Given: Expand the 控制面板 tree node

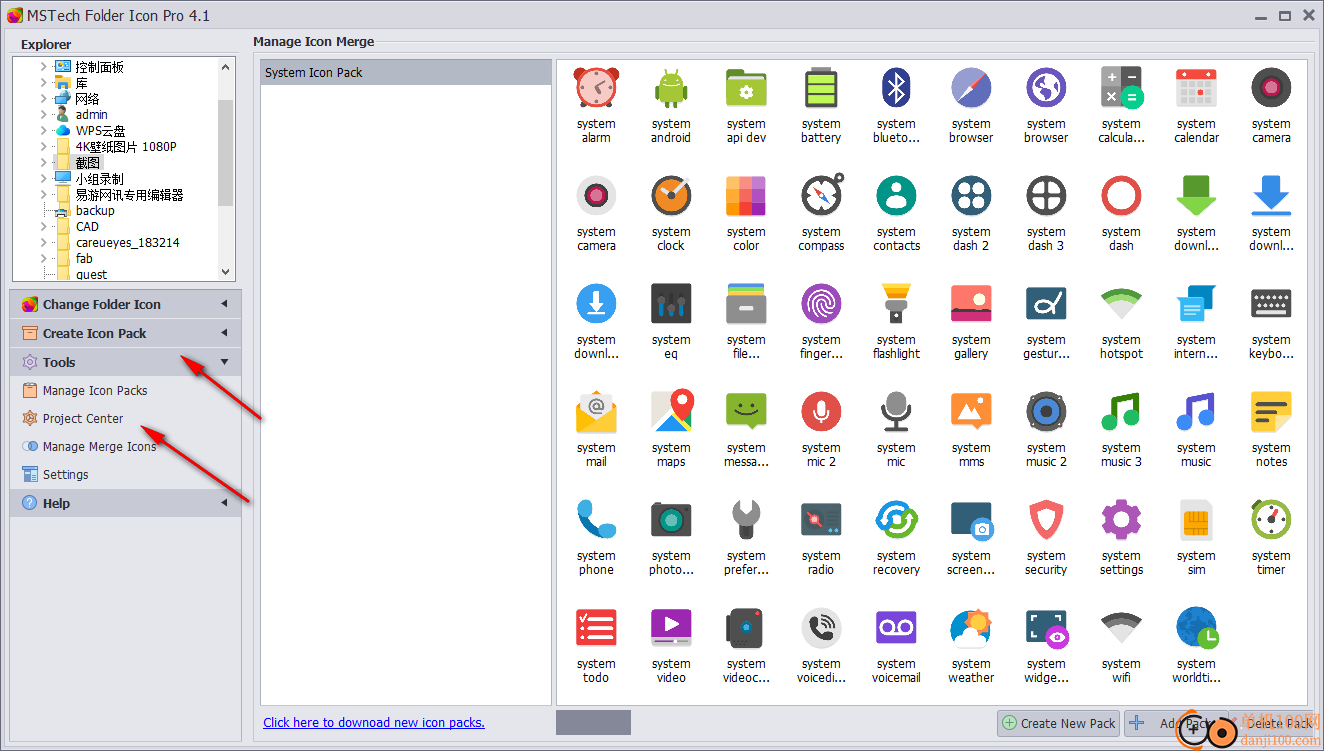Looking at the screenshot, I should (43, 67).
